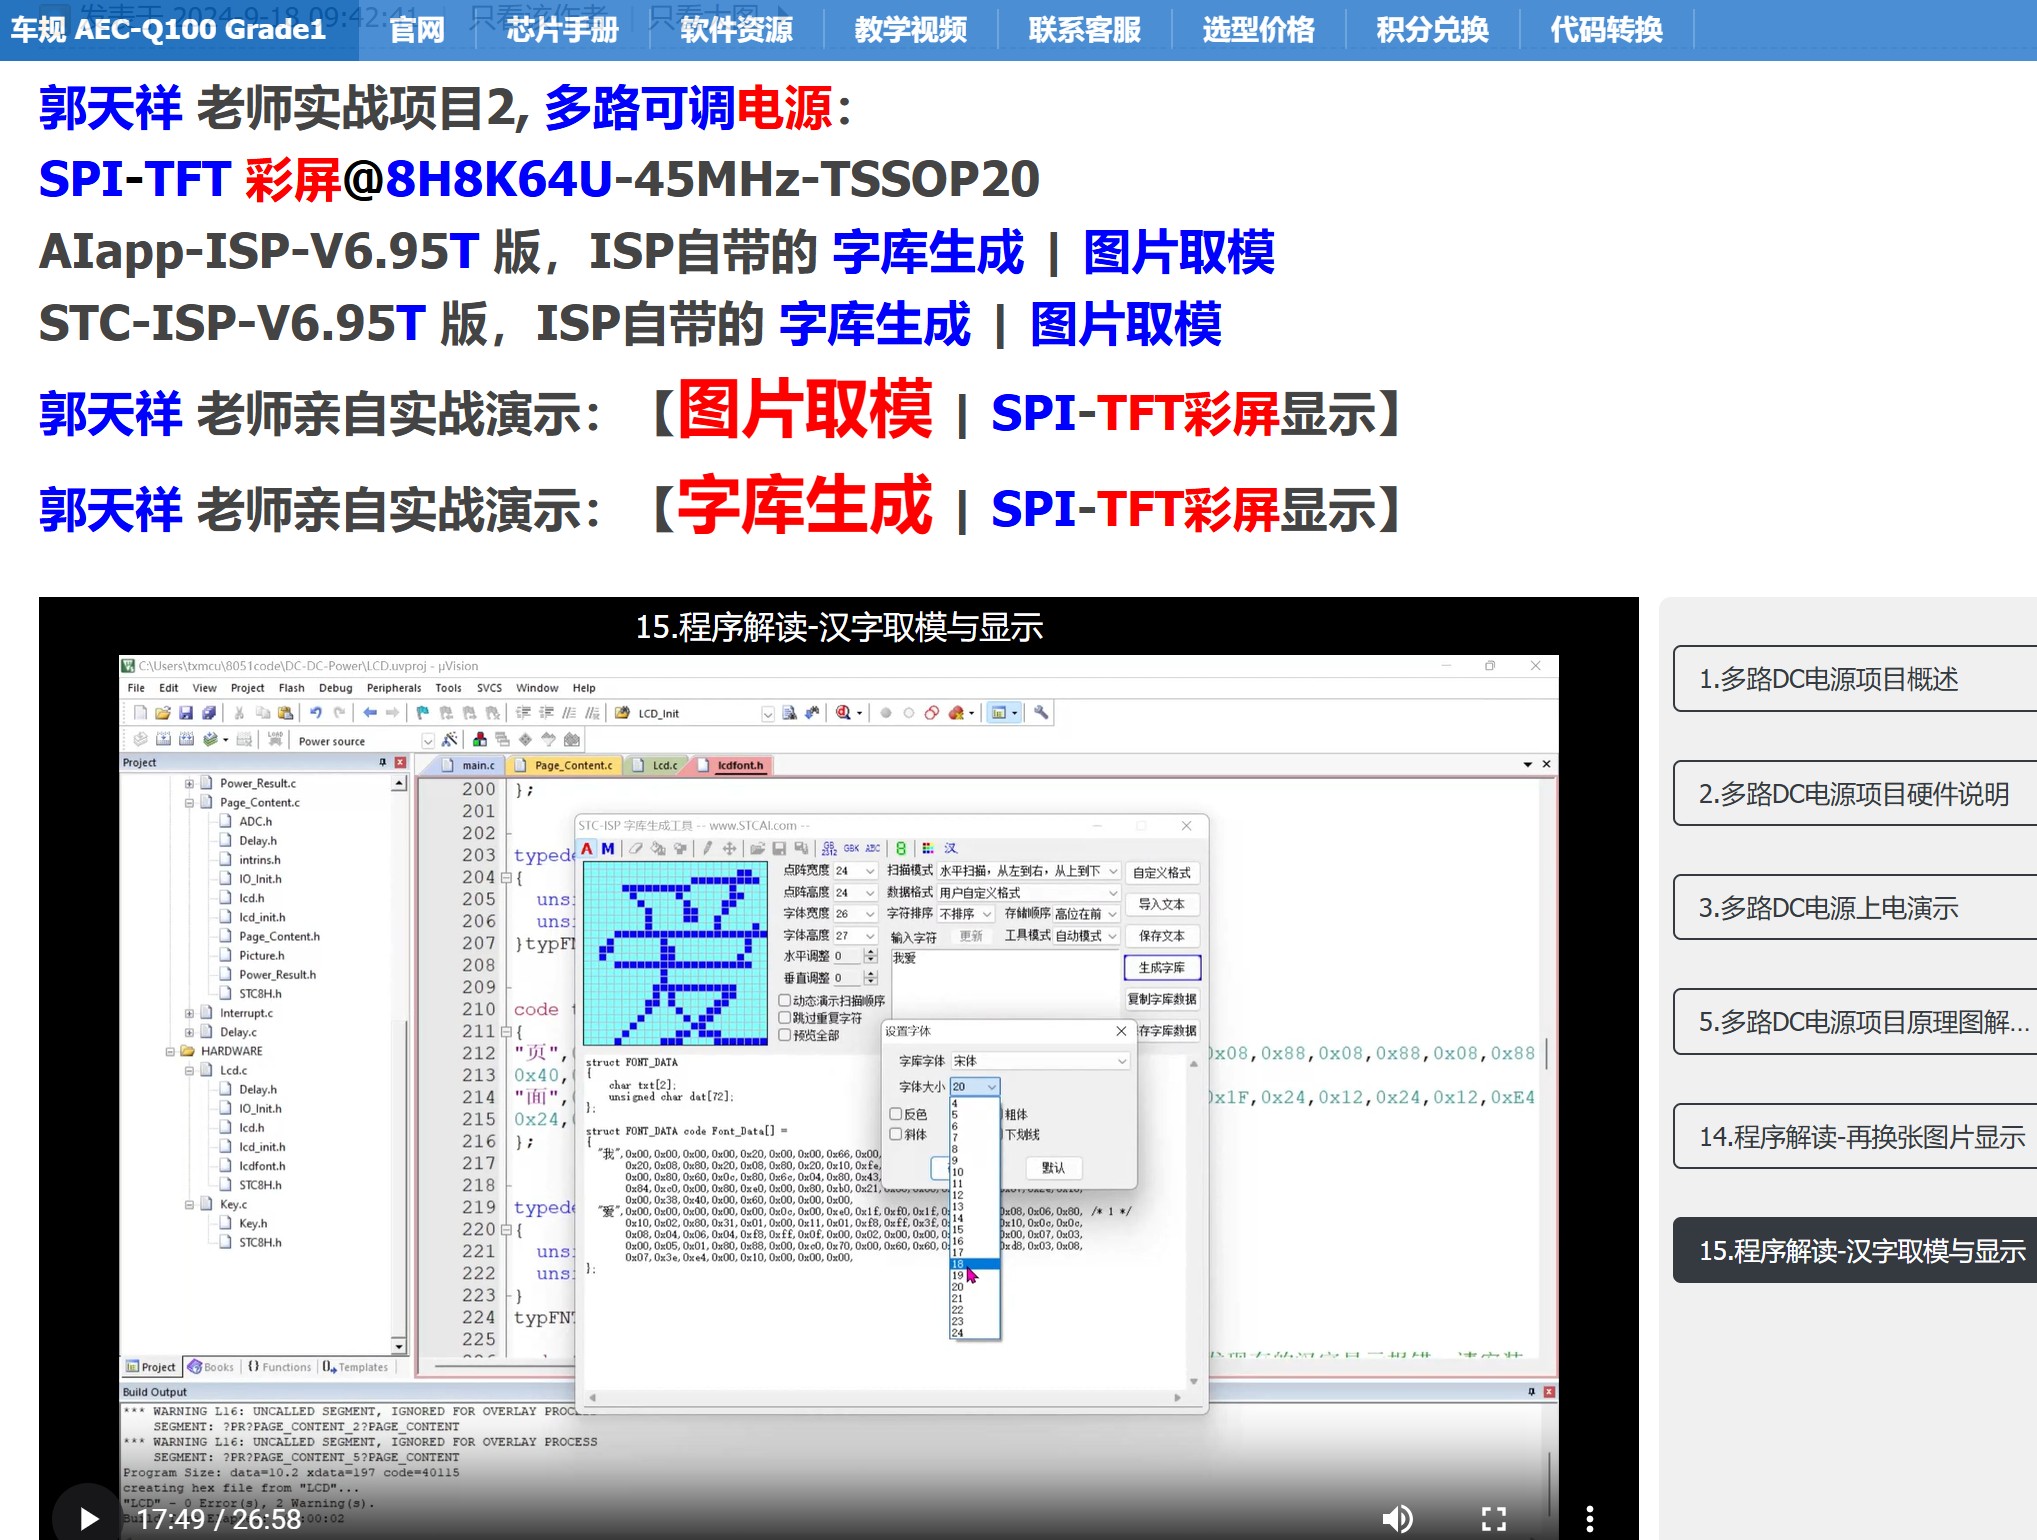The height and width of the screenshot is (1540, 2037).
Task: Select playlist item 3.多路DC电源上电演示
Action: point(1855,908)
